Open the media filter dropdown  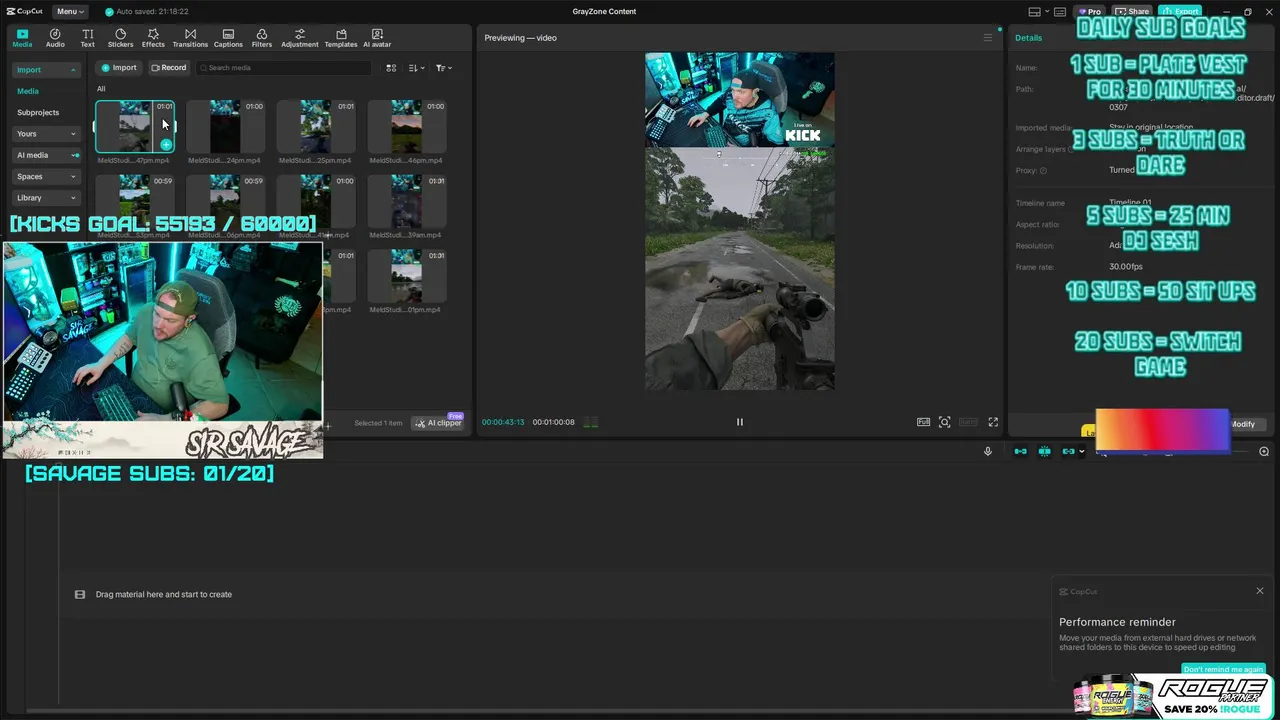click(444, 68)
